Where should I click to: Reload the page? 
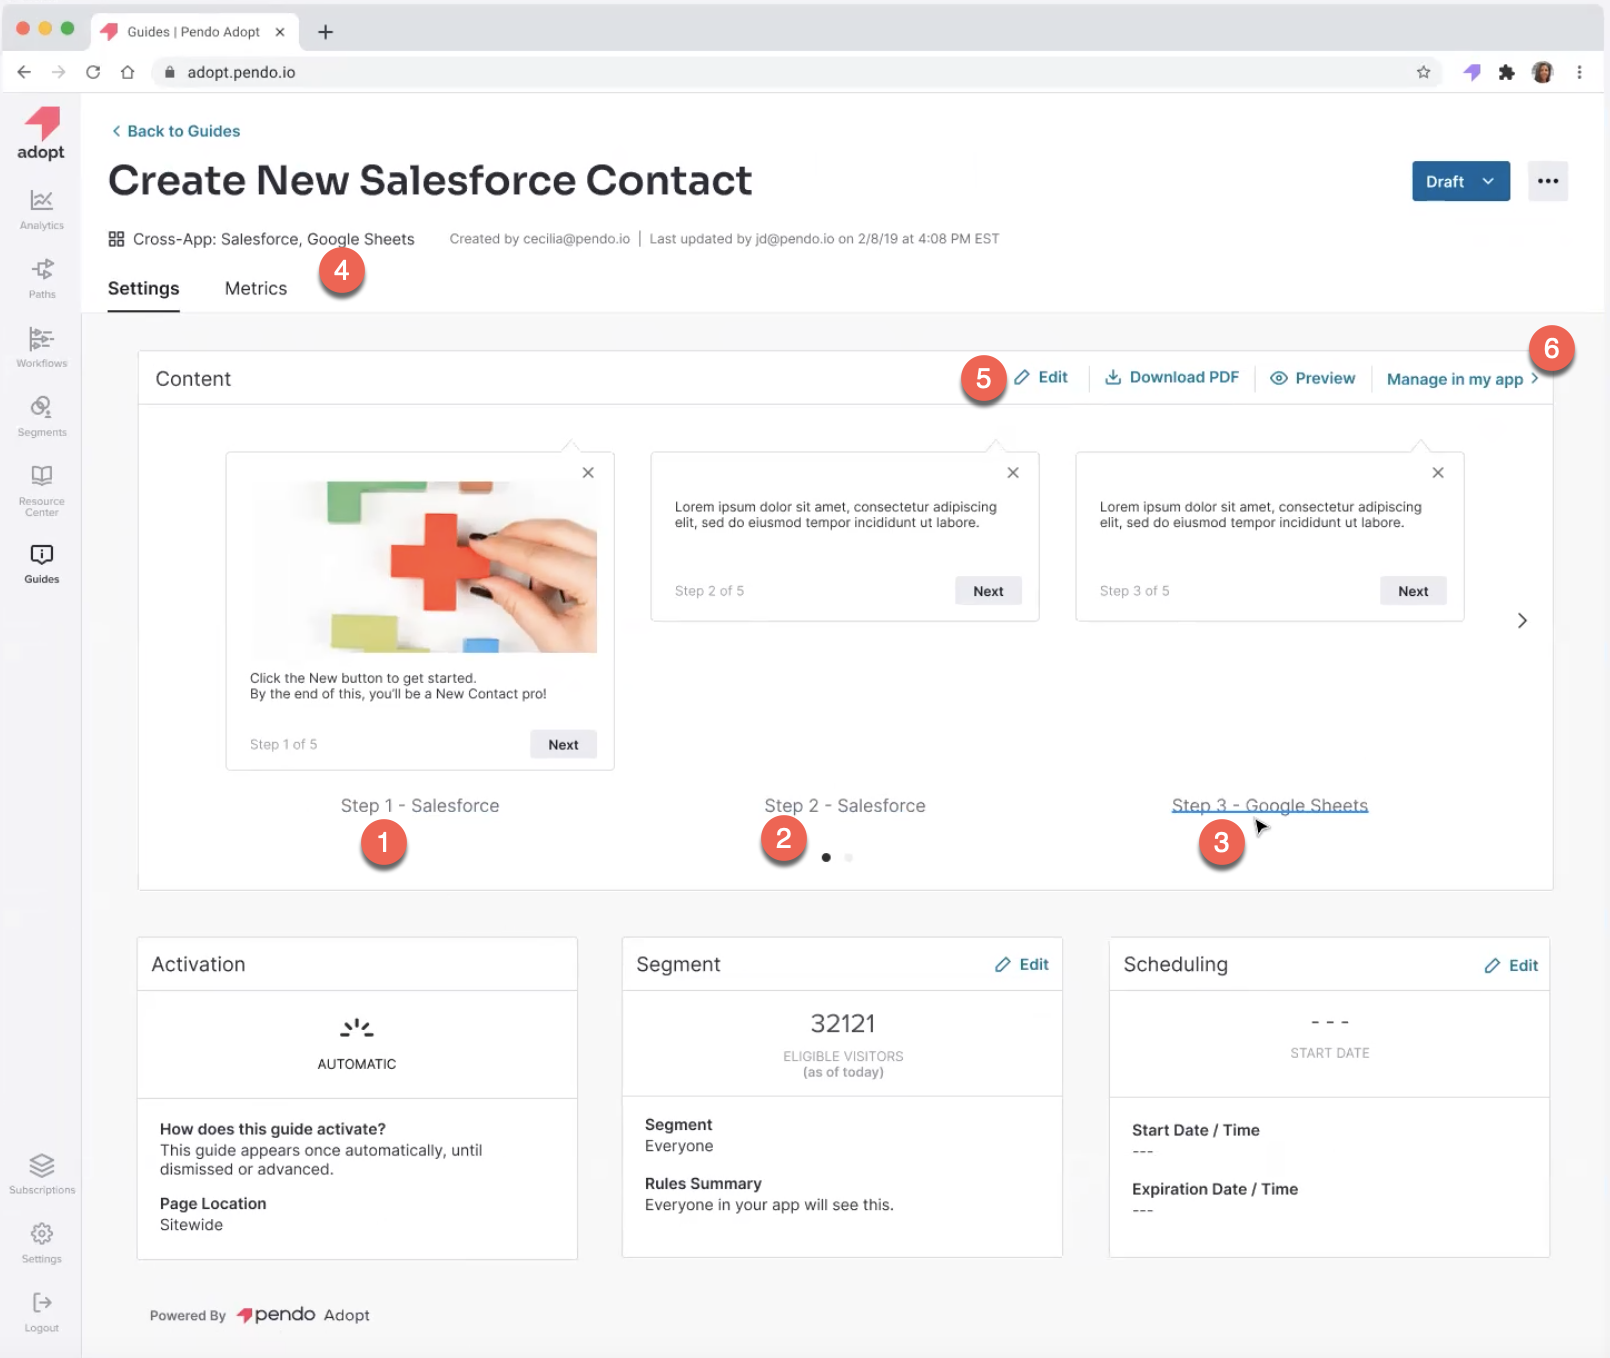coord(93,72)
